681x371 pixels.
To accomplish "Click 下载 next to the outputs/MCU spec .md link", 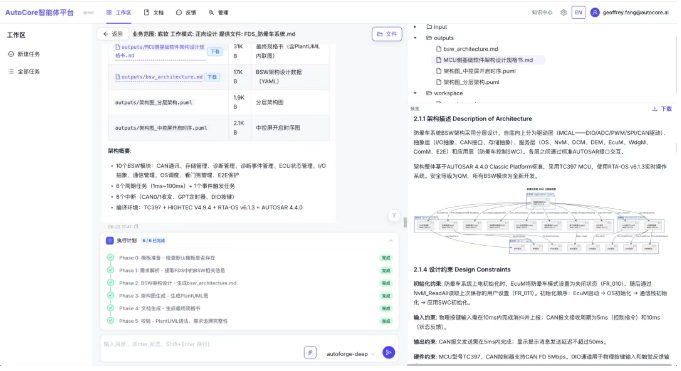I will pyautogui.click(x=215, y=52).
